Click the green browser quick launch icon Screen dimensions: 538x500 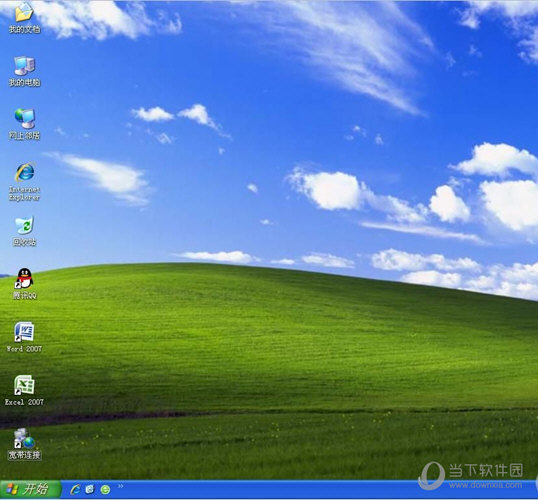[x=105, y=490]
